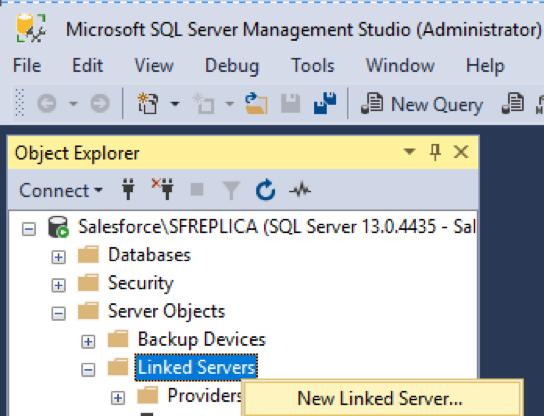Click Connect Object Explorer plug icon
The width and height of the screenshot is (544, 416).
[x=128, y=189]
